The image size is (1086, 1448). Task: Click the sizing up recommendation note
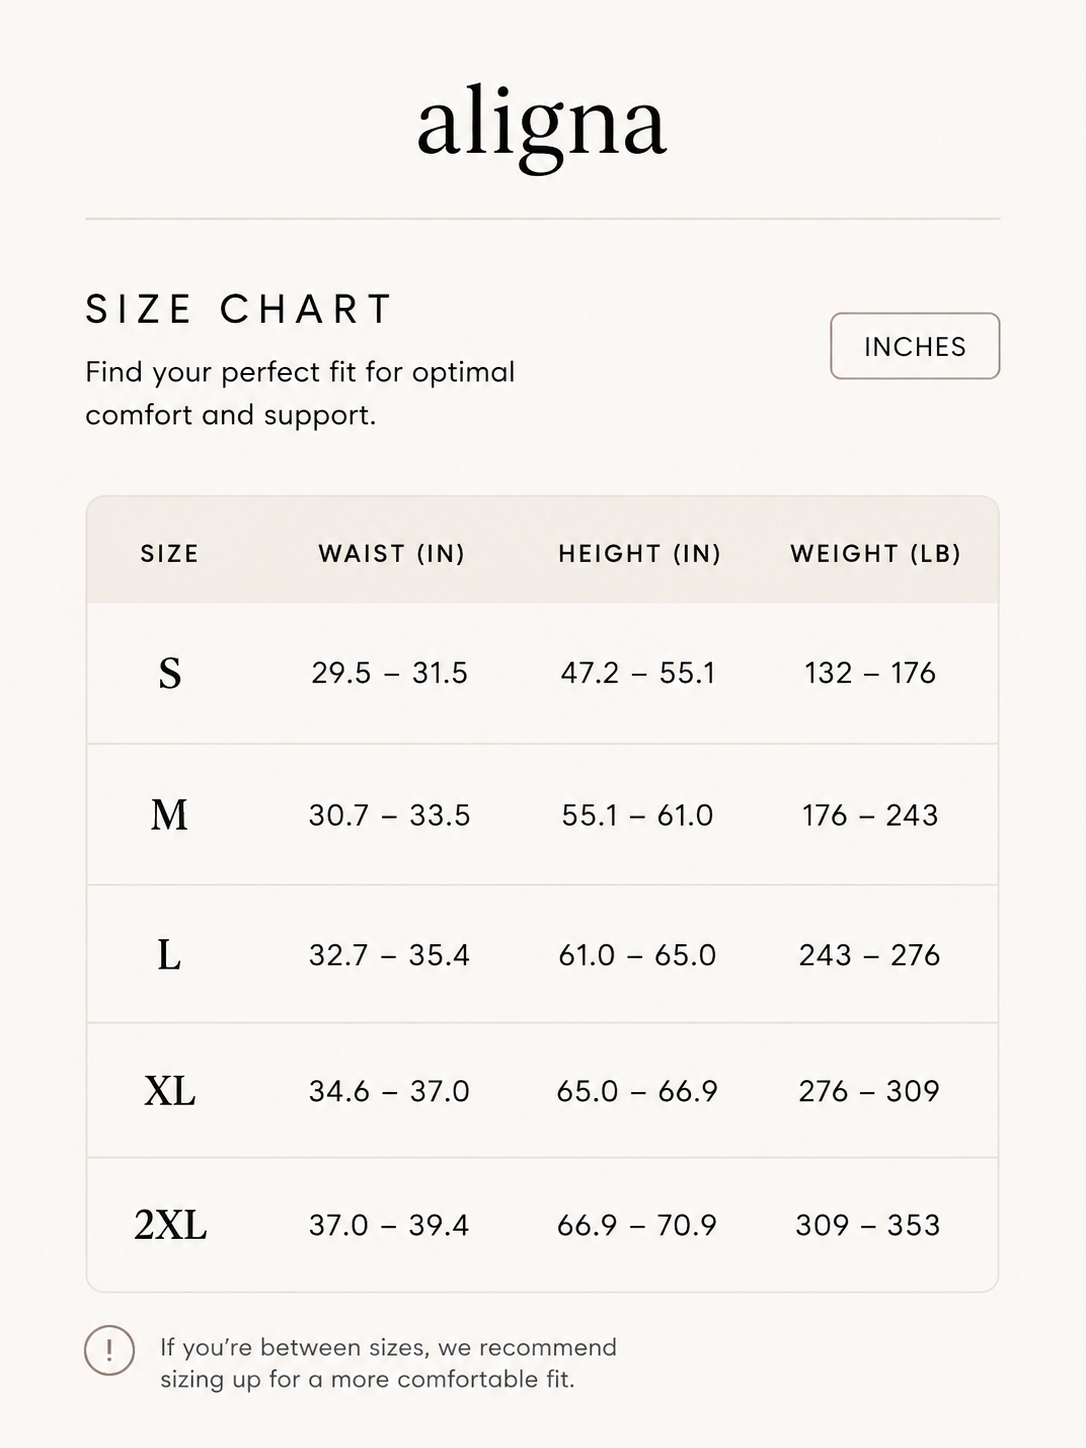(388, 1363)
